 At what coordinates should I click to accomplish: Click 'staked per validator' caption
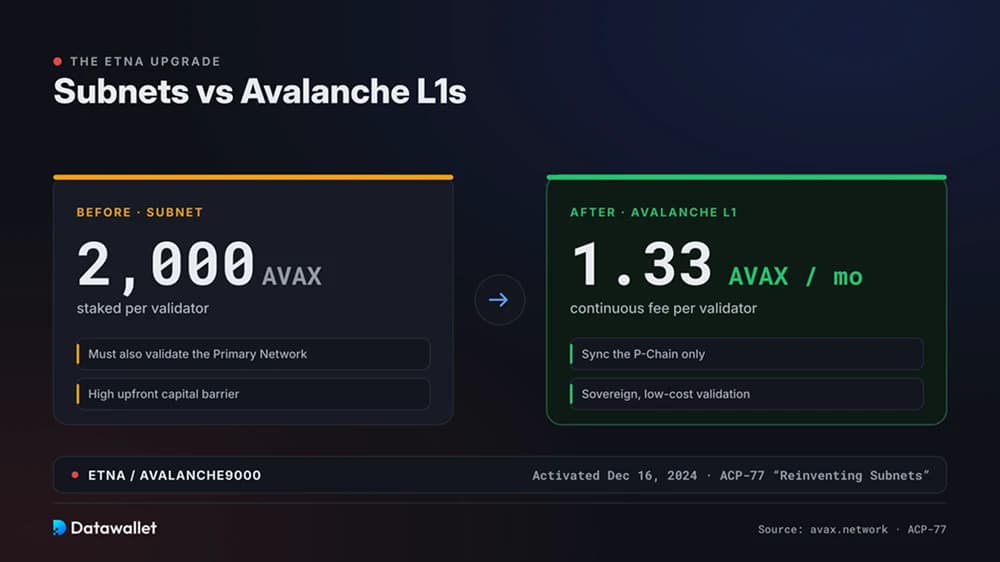[142, 308]
